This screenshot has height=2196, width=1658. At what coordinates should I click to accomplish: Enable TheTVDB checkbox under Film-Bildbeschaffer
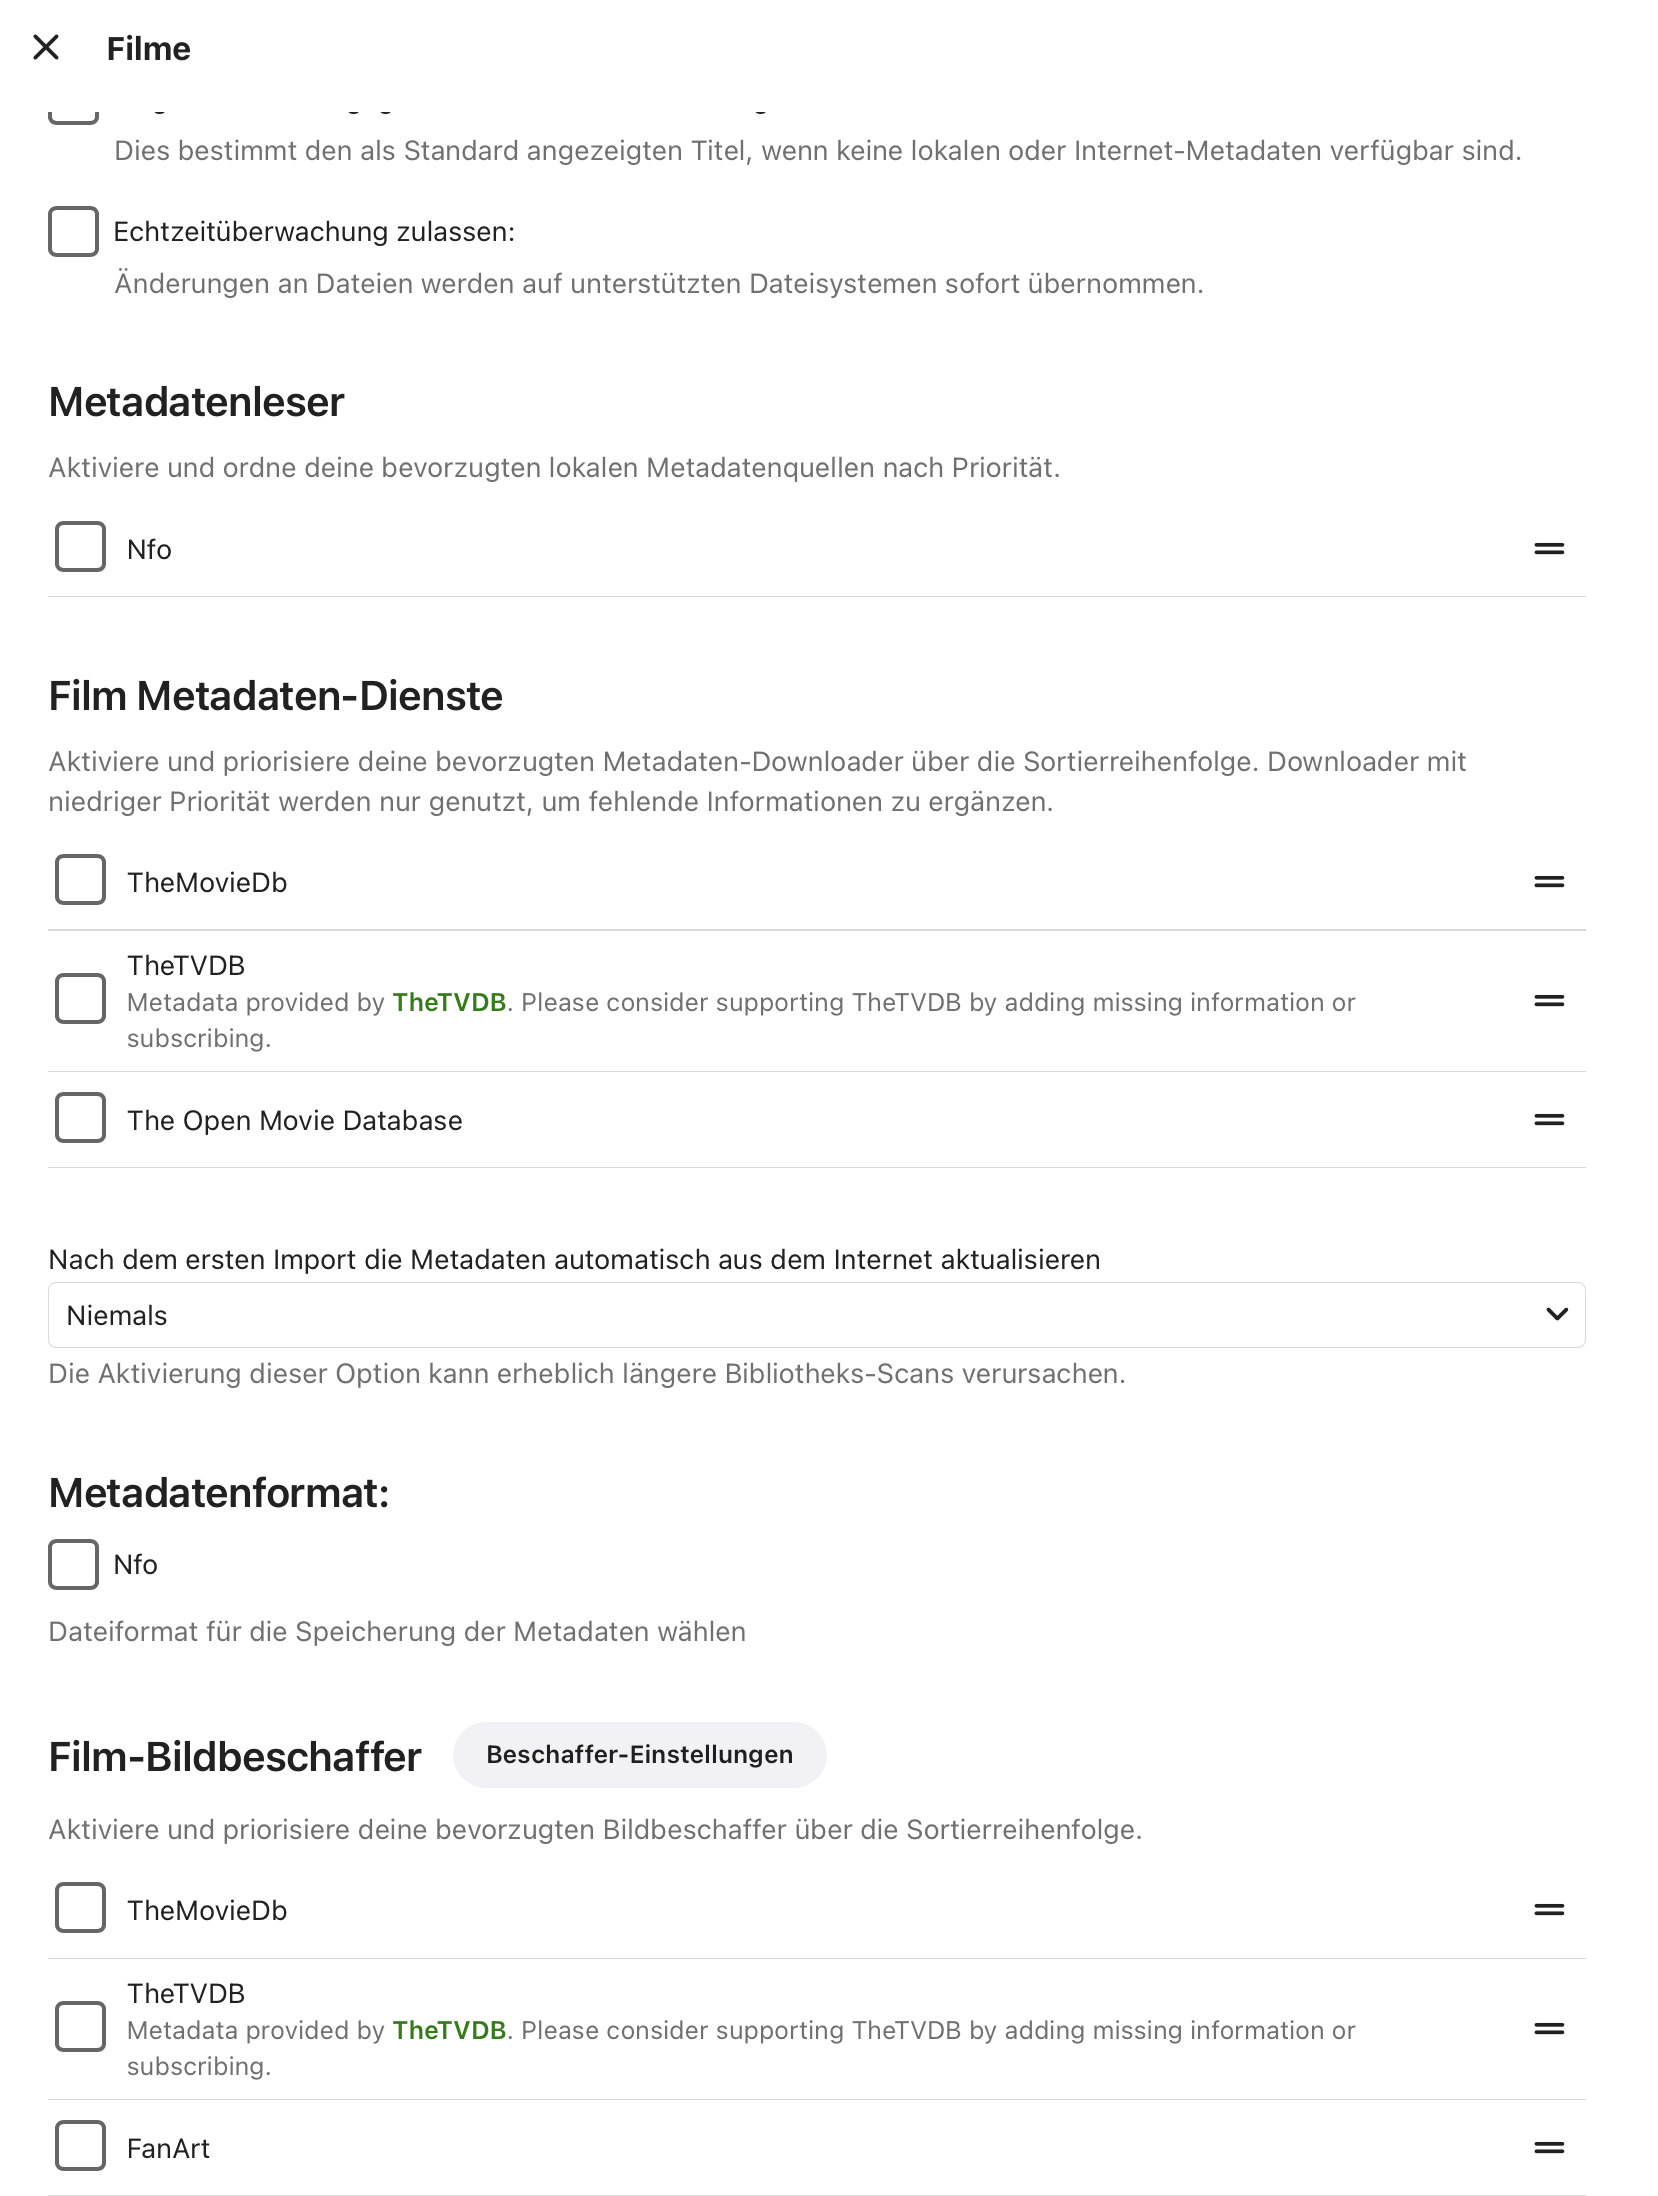pyautogui.click(x=80, y=2027)
